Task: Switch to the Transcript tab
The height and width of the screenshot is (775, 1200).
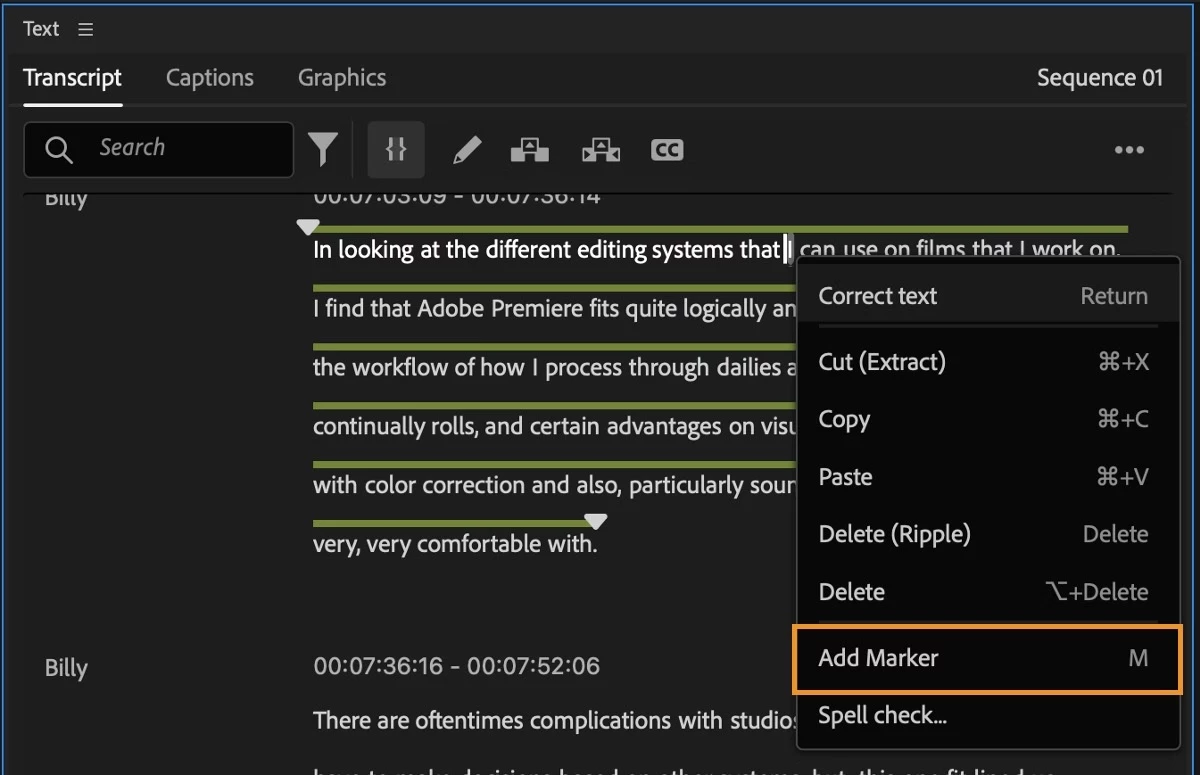Action: [72, 78]
